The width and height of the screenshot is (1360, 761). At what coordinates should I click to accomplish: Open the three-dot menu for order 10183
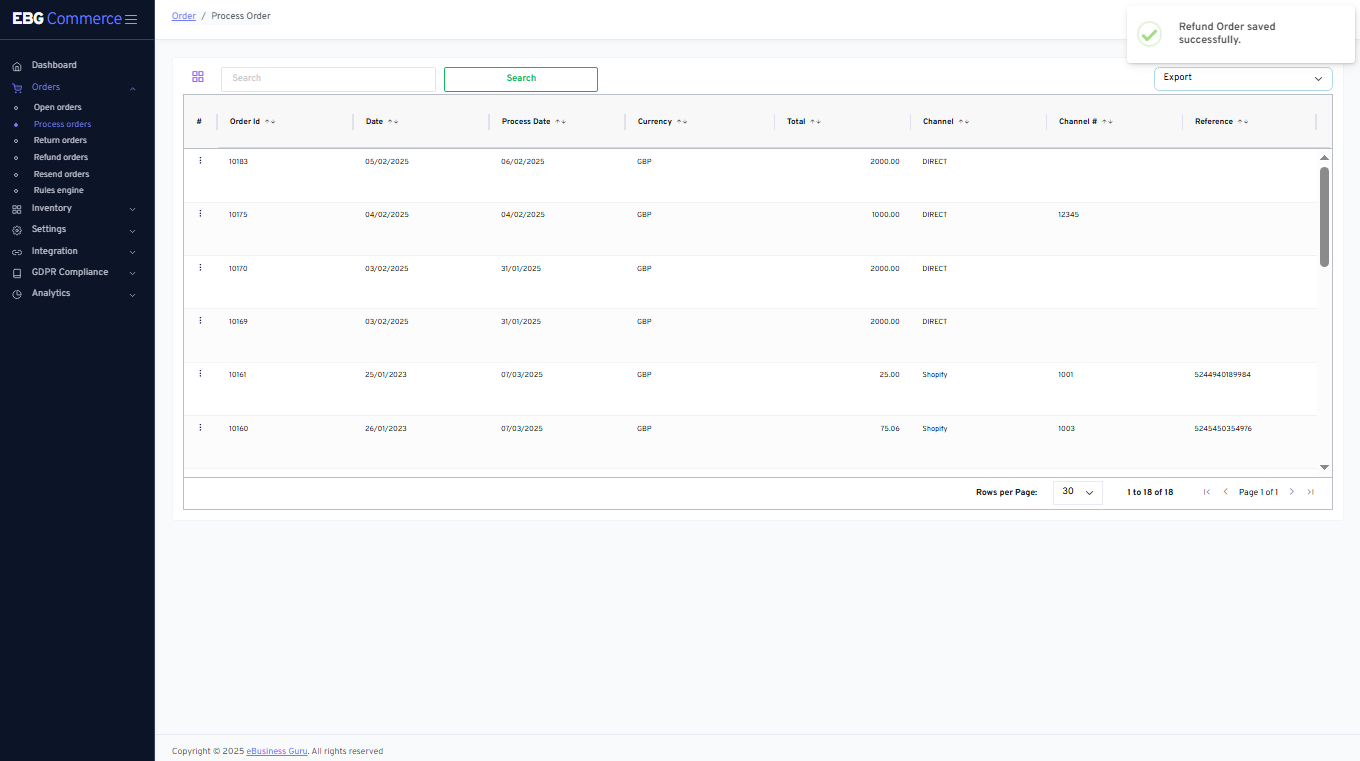pos(200,160)
